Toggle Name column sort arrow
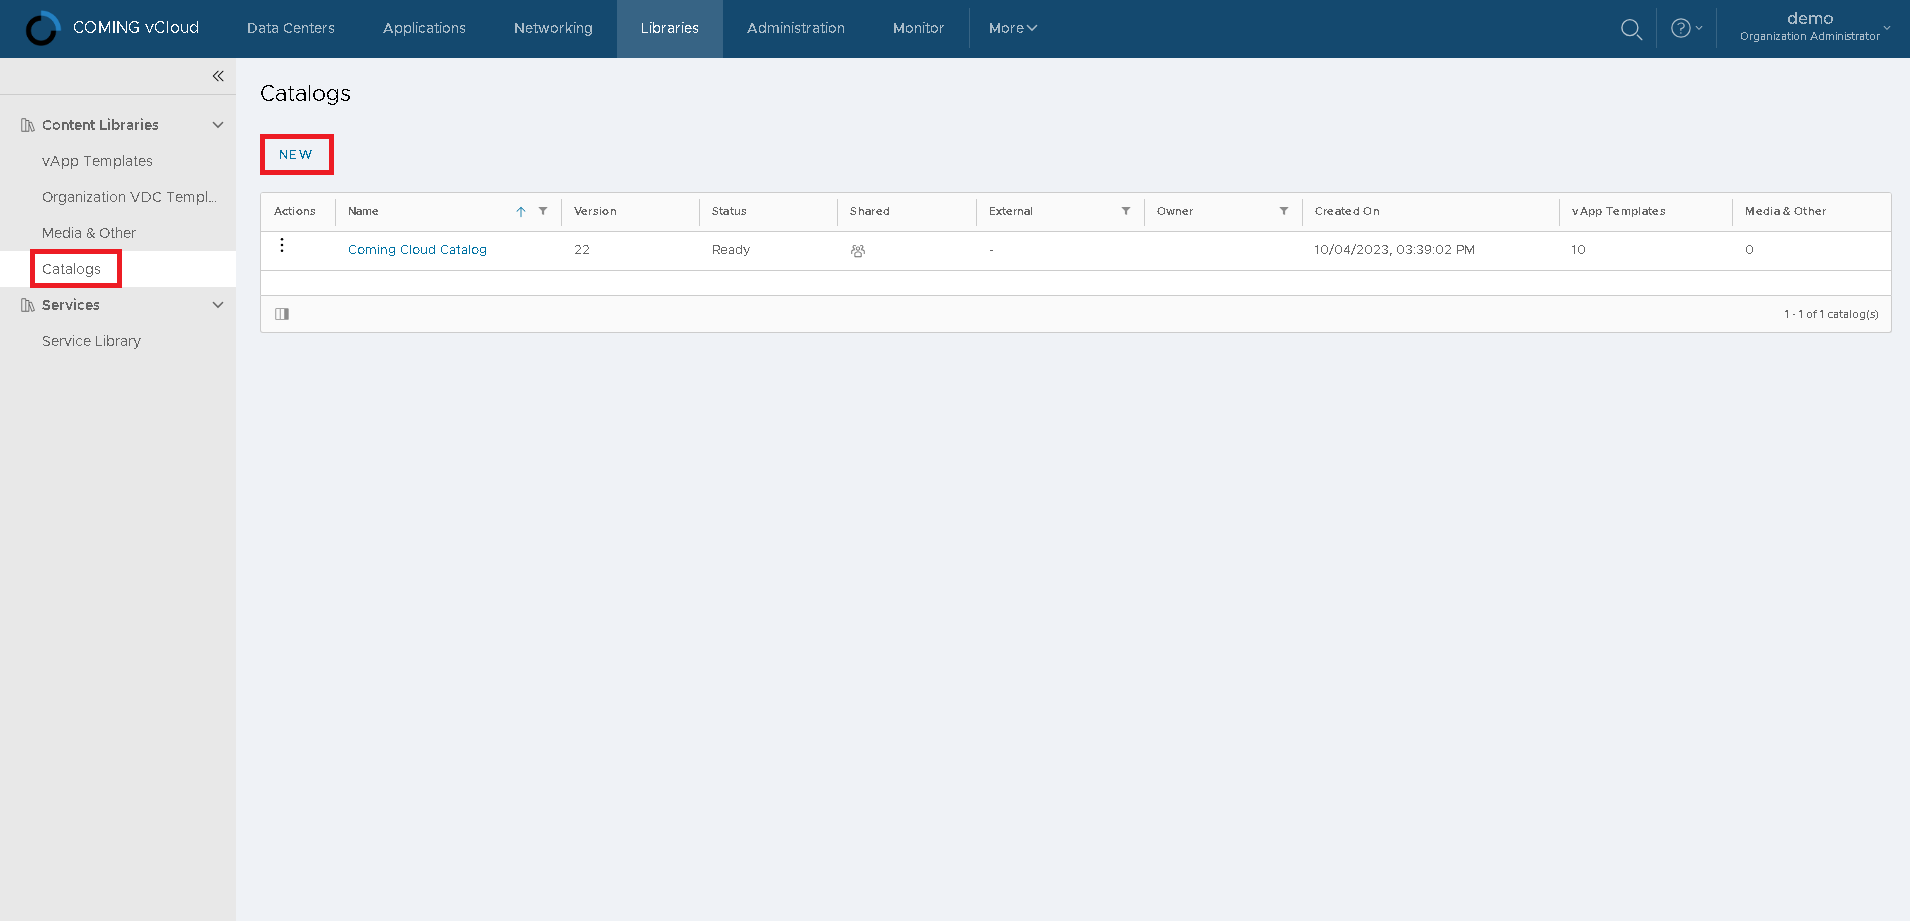The width and height of the screenshot is (1910, 921). [521, 211]
